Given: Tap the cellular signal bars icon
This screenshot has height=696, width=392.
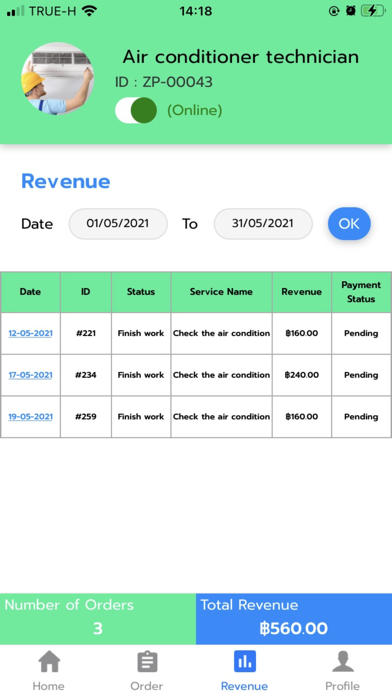Looking at the screenshot, I should click(16, 12).
